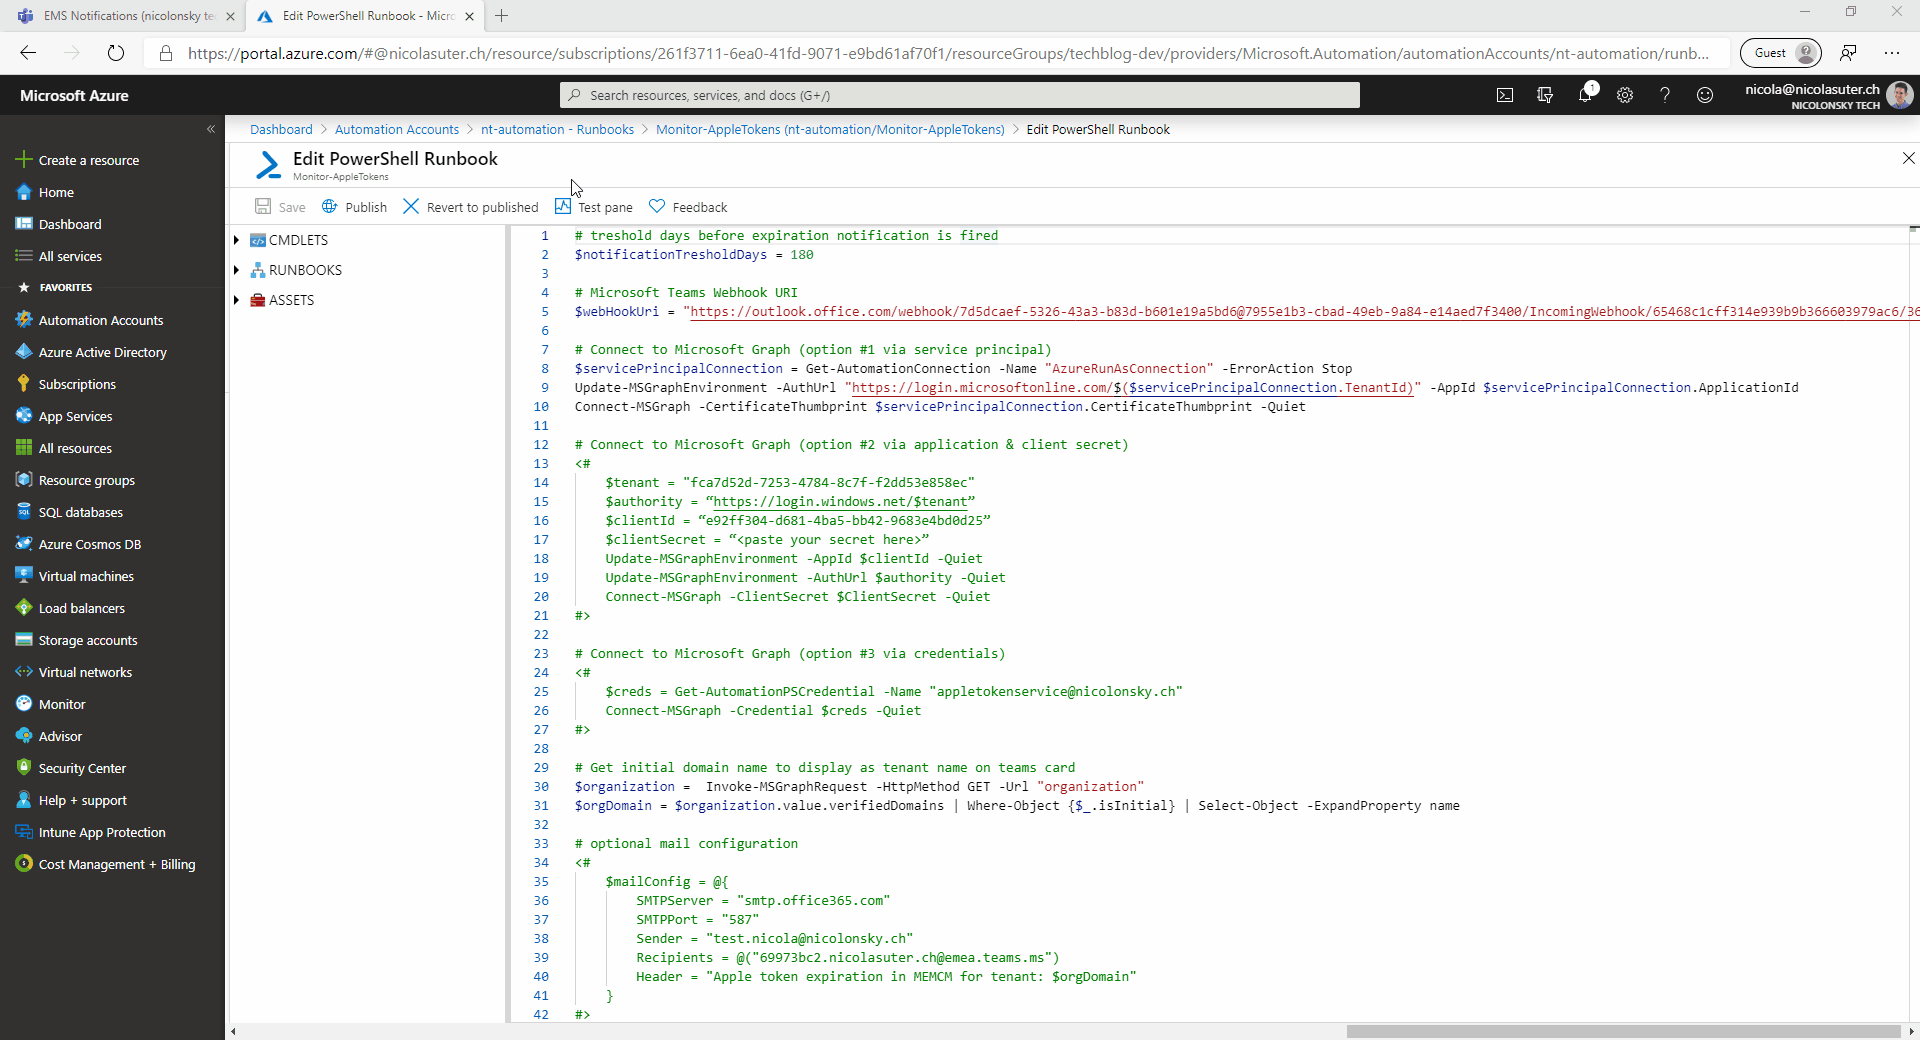Click the Create a resource plus icon
Image resolution: width=1920 pixels, height=1040 pixels.
coord(24,160)
